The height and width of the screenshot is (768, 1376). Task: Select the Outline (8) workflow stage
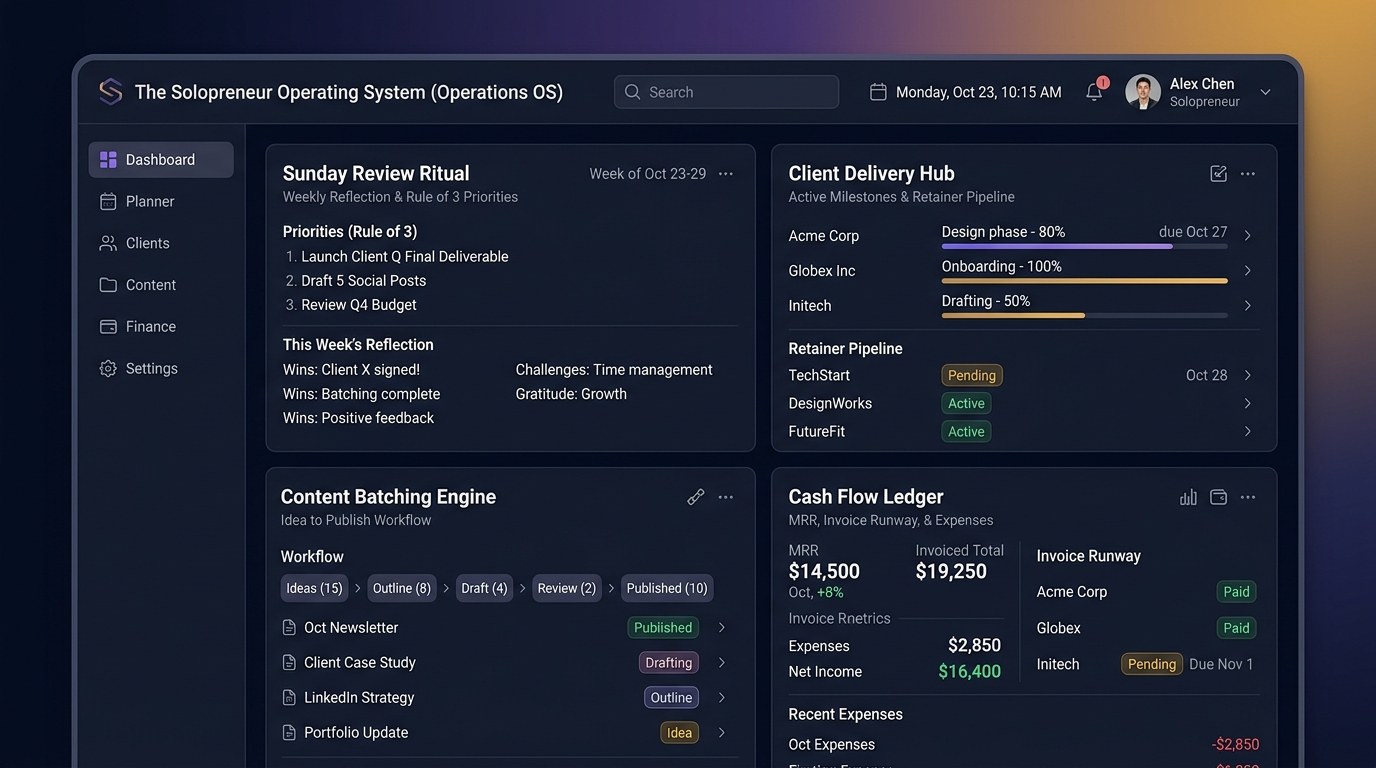tap(402, 589)
